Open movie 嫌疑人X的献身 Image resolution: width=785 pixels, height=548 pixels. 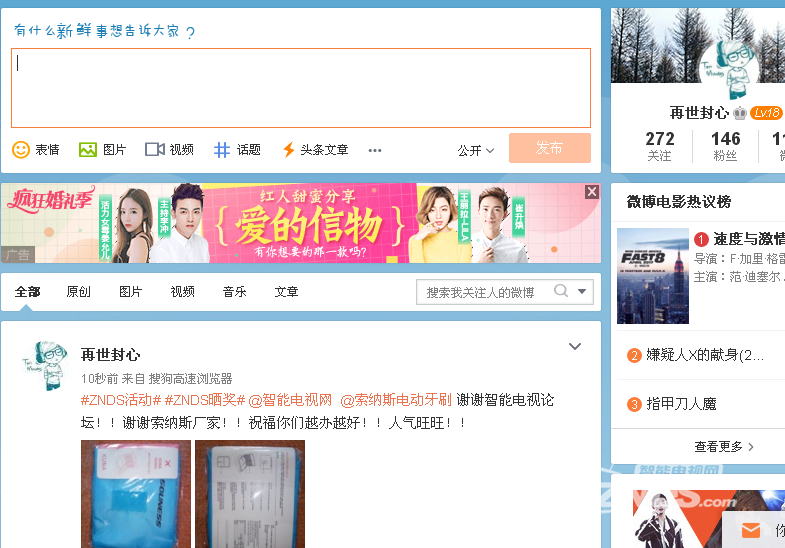(705, 355)
